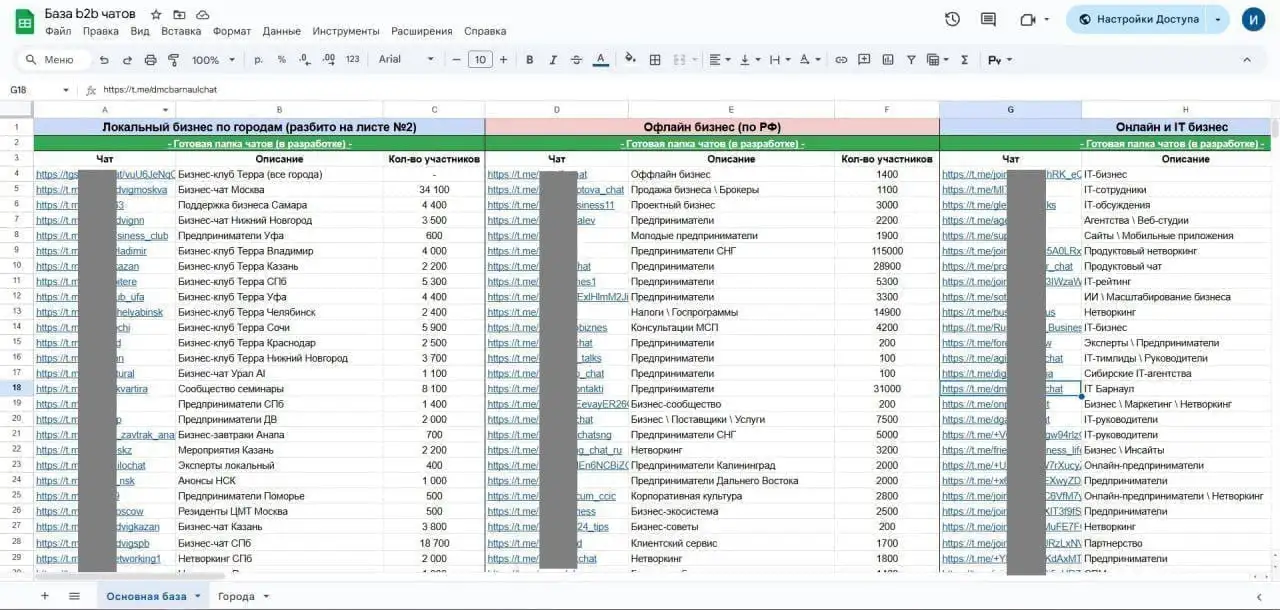Click the Move to folder icon

179,15
